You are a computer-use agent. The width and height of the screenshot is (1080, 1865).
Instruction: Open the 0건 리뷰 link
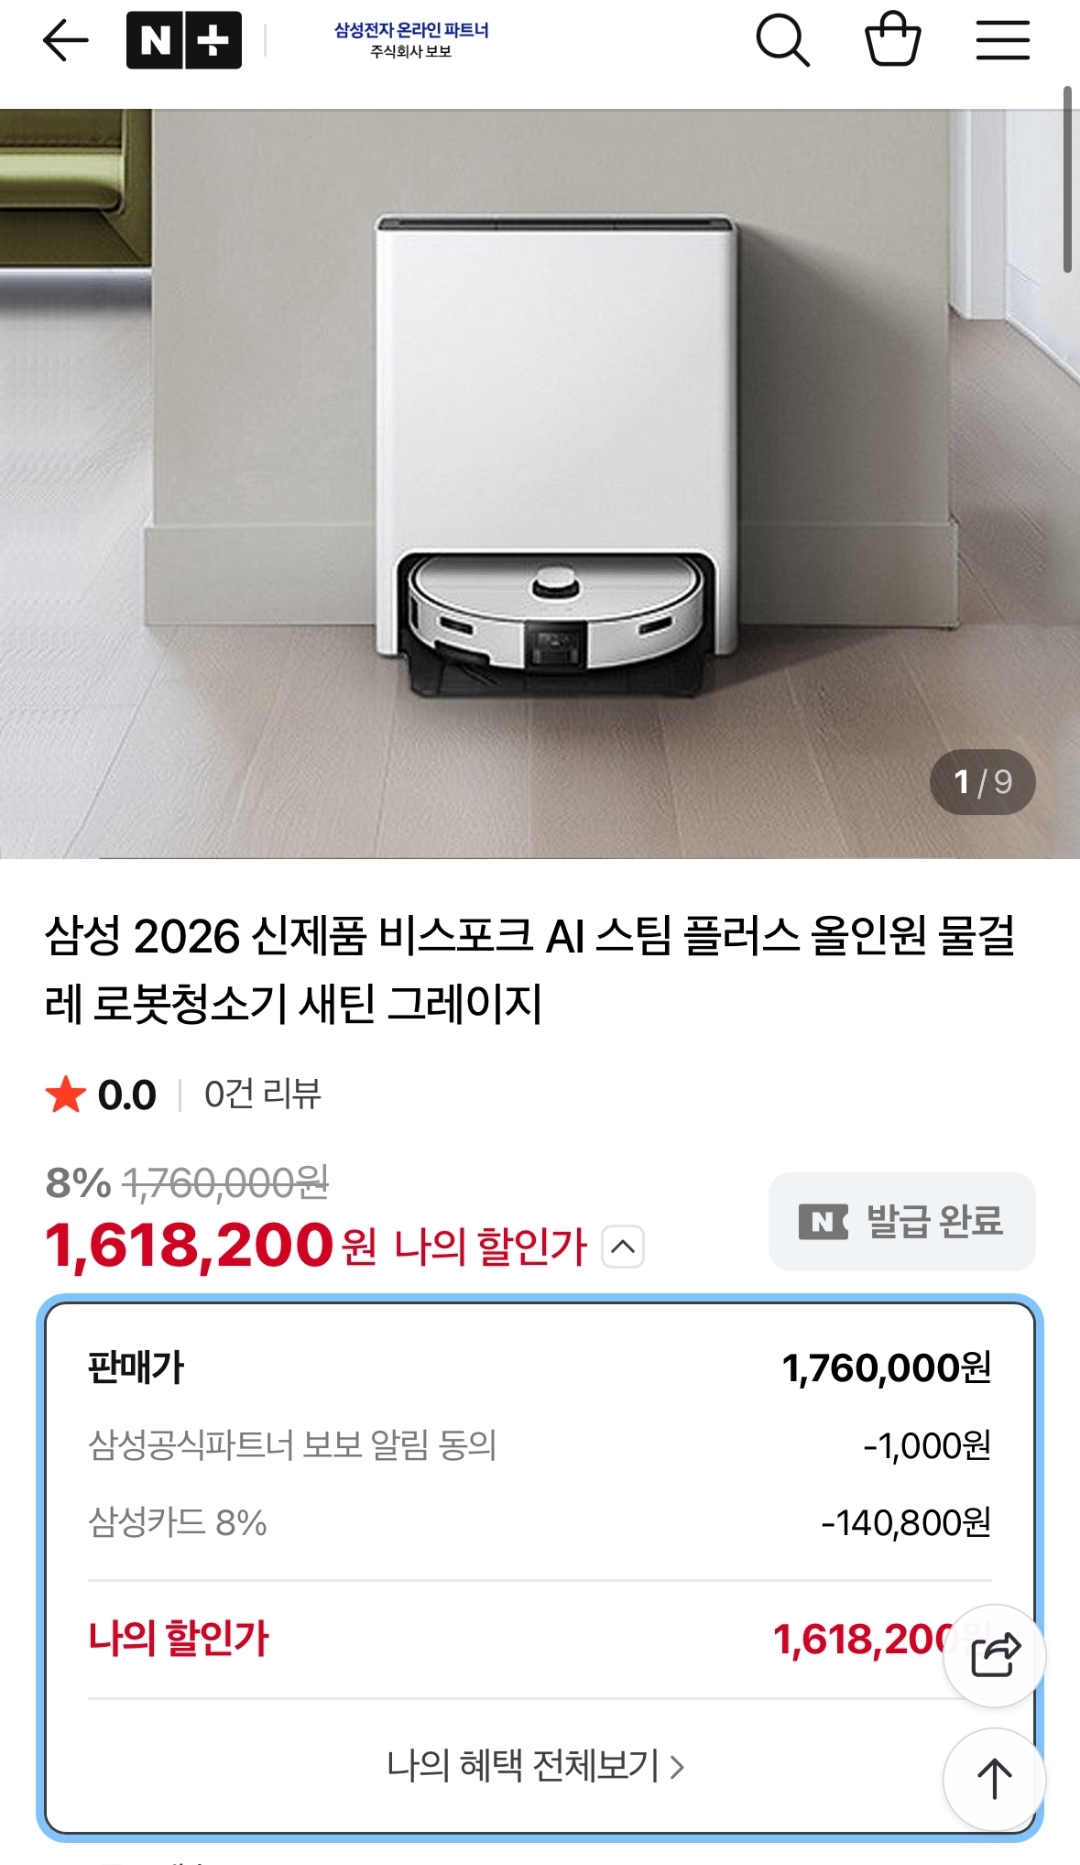[x=262, y=1095]
